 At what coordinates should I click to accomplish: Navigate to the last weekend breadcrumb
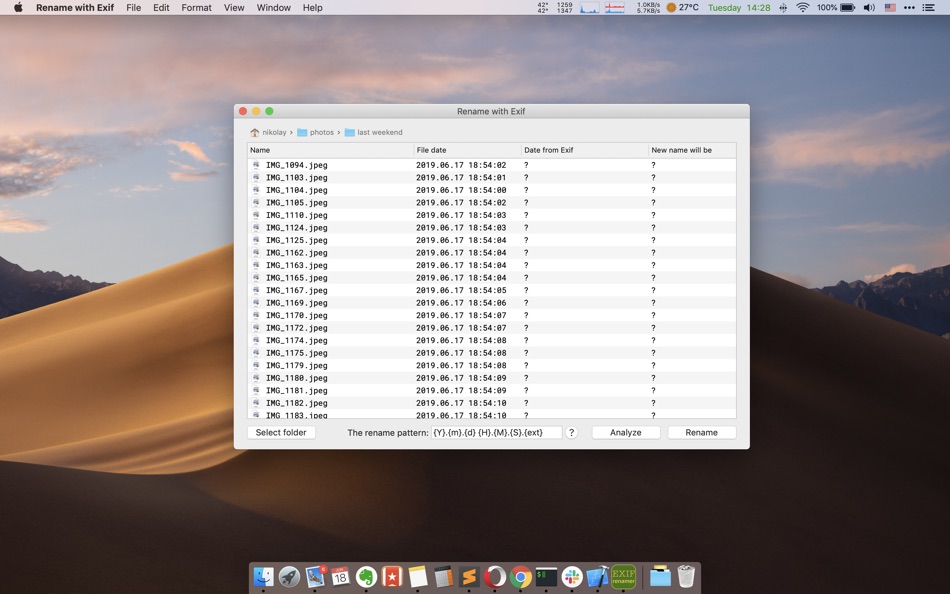(378, 131)
